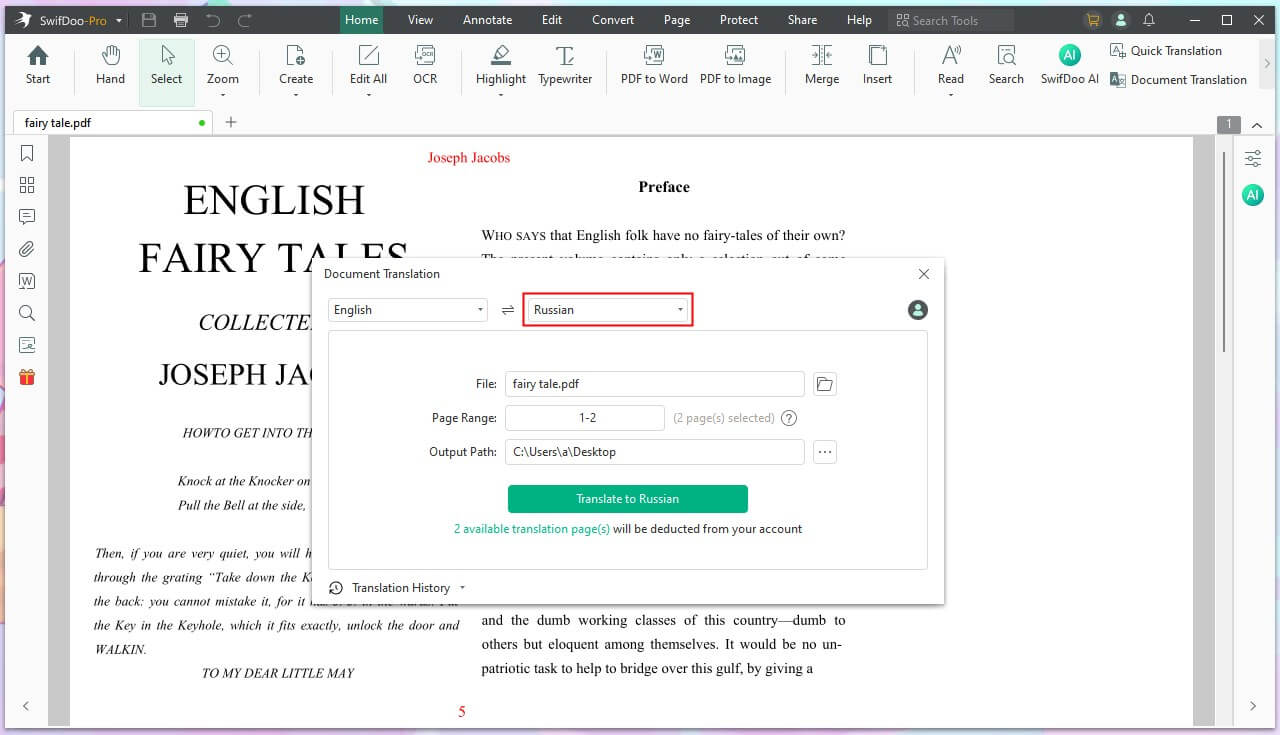Launch SwifDoo AI
This screenshot has height=735, width=1280.
[1069, 65]
